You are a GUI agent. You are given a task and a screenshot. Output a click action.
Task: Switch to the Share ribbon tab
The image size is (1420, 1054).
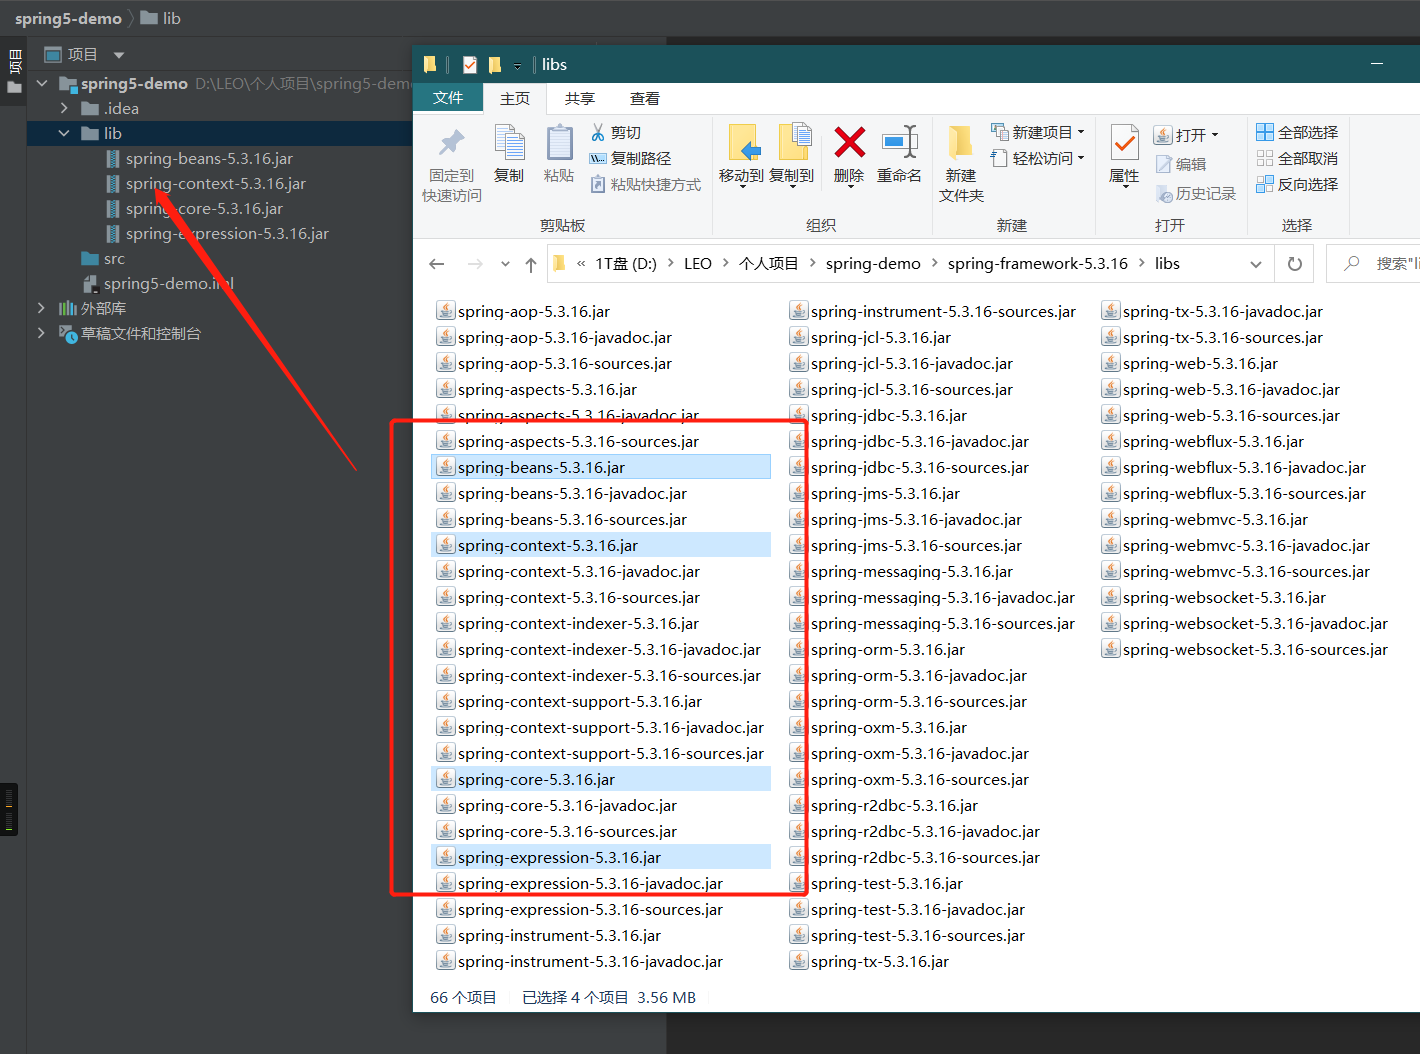pyautogui.click(x=579, y=98)
